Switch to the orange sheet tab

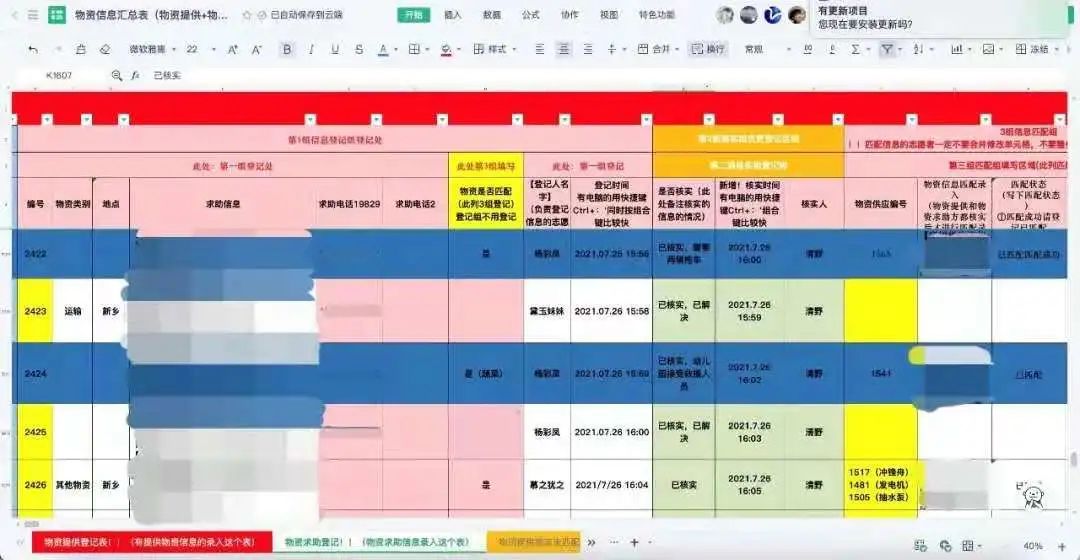[x=534, y=542]
